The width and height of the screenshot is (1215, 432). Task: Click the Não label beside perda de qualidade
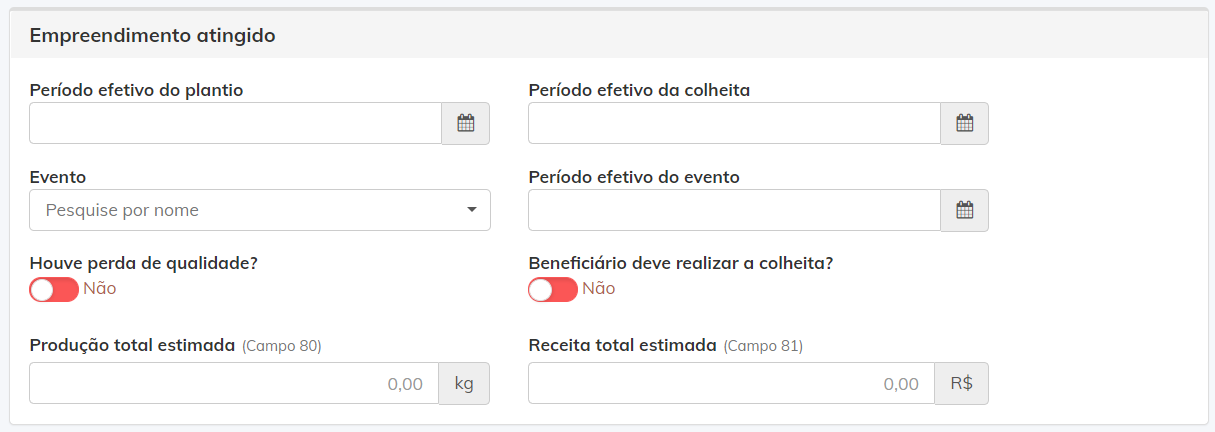[x=100, y=289]
